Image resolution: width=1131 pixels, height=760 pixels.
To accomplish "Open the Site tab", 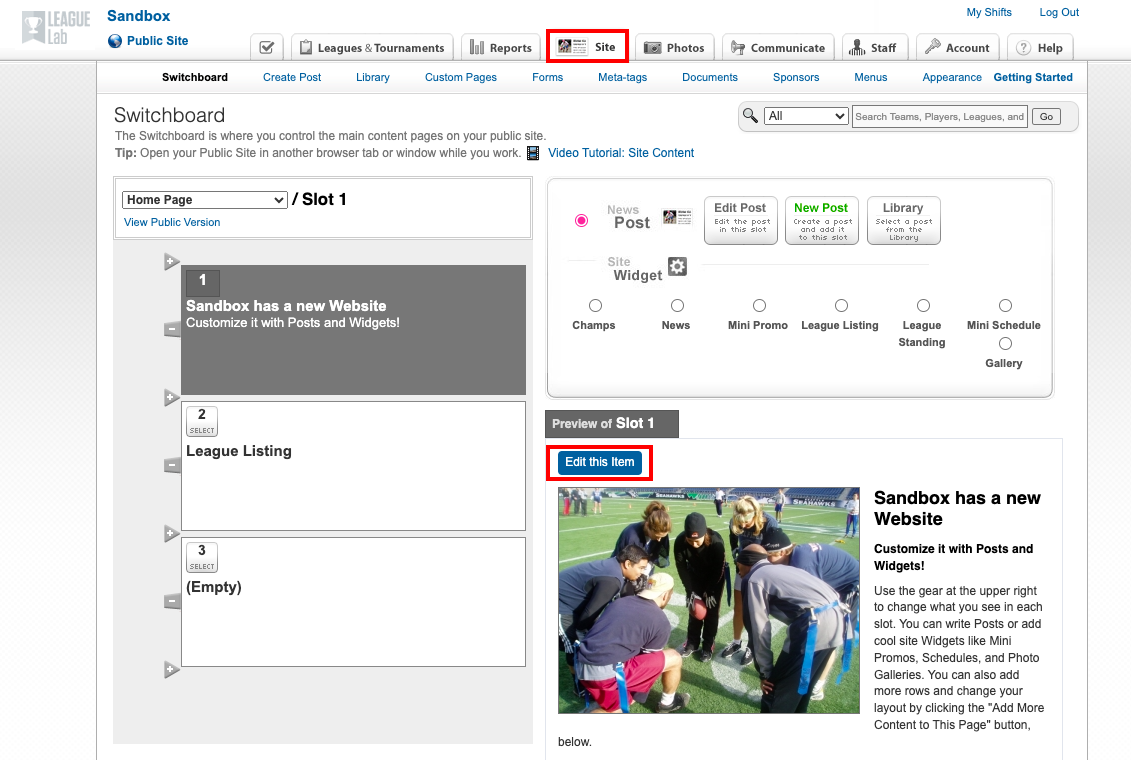I will [587, 47].
